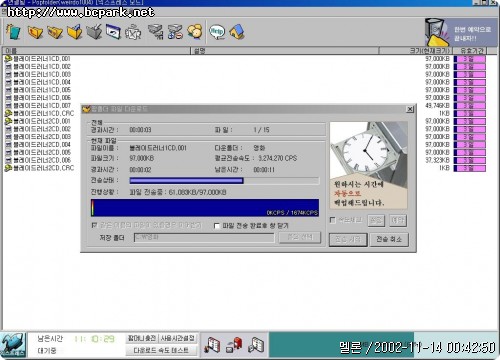This screenshot has height=360, width=500.
Task: Click the 설명 column header
Action: [285, 51]
